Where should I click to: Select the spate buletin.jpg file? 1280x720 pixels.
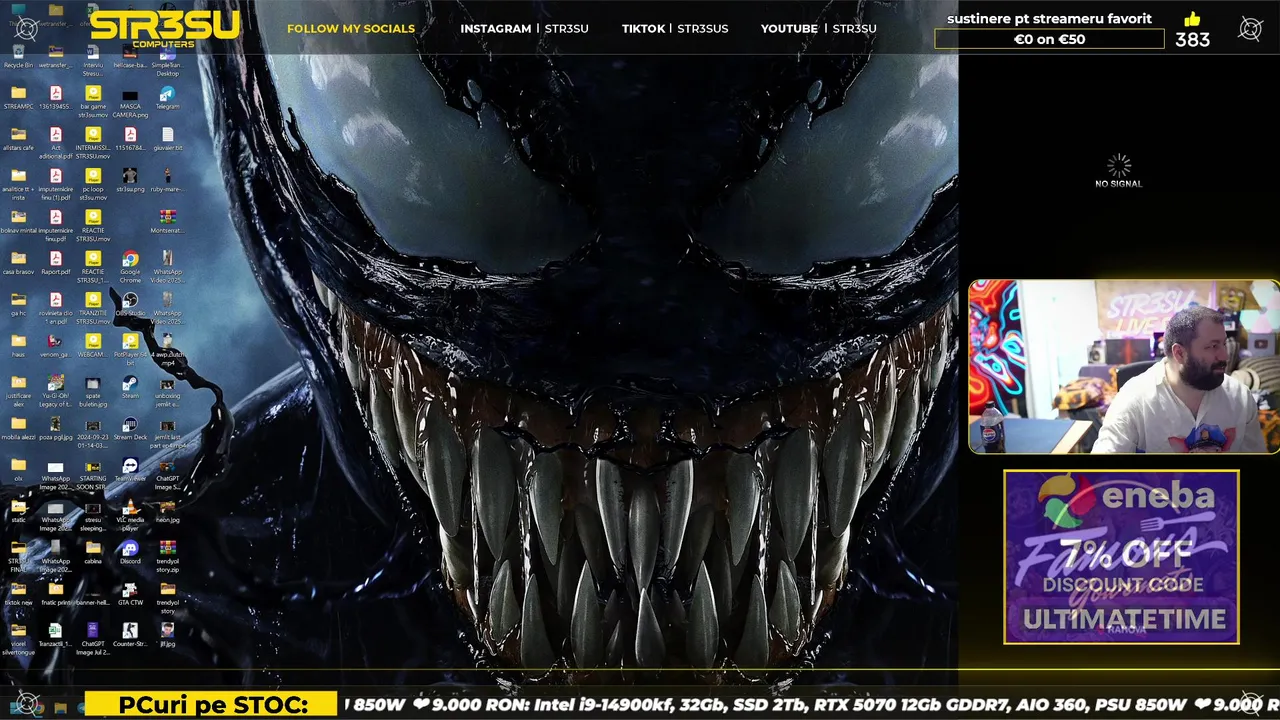pos(93,391)
